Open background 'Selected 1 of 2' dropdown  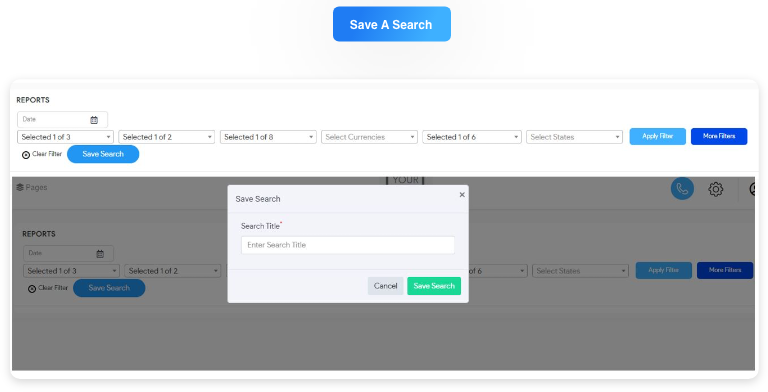click(x=172, y=271)
